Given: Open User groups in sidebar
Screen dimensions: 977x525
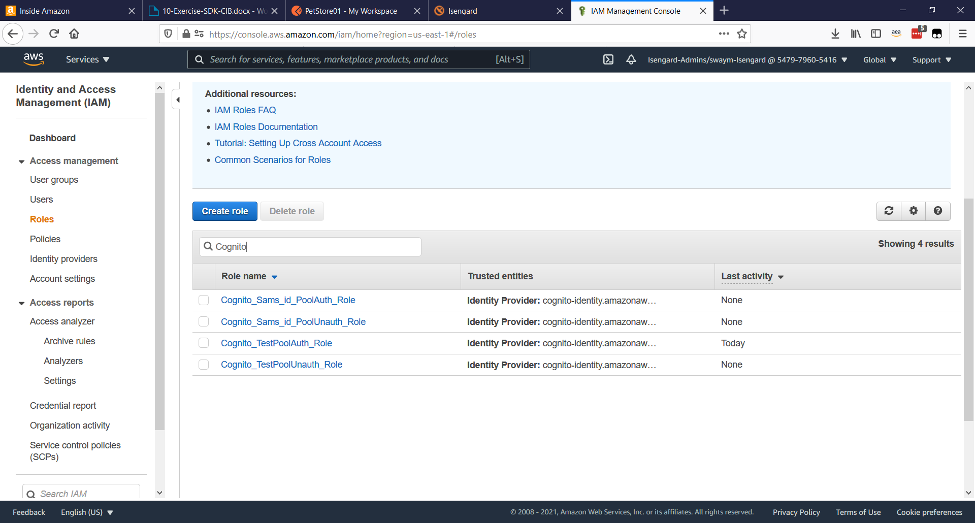Looking at the screenshot, I should coord(54,180).
